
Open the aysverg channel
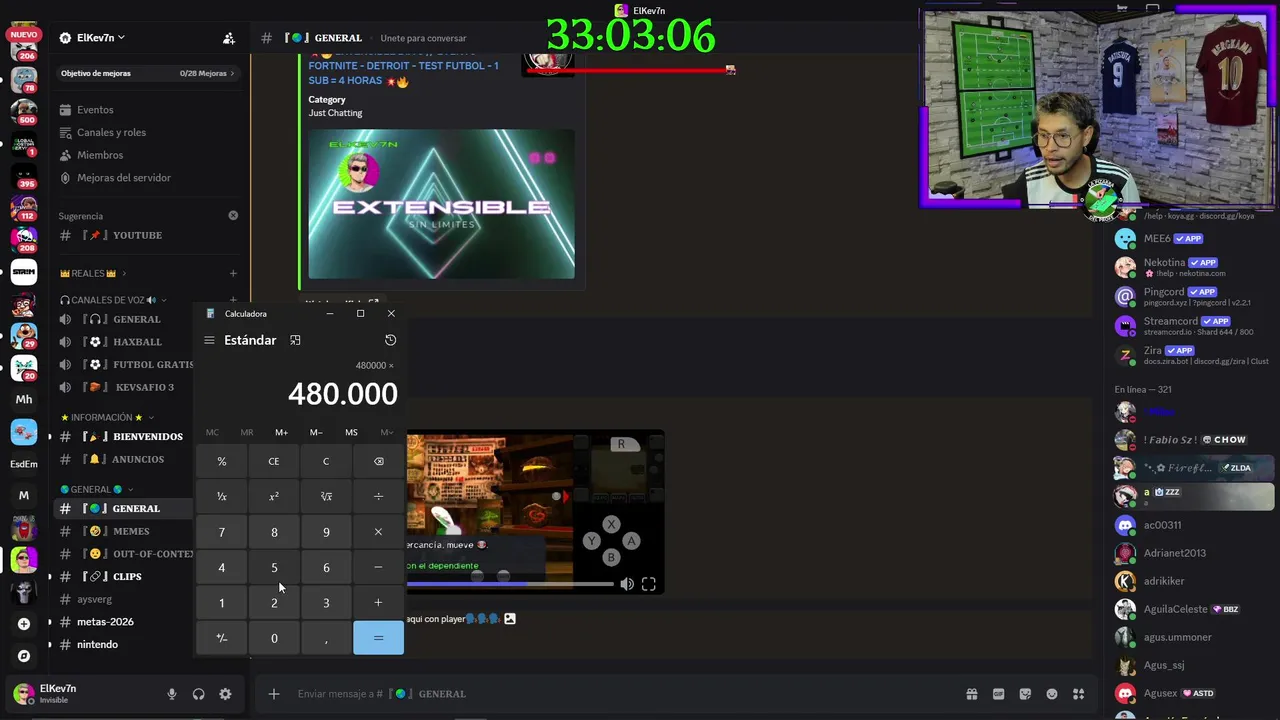(94, 599)
